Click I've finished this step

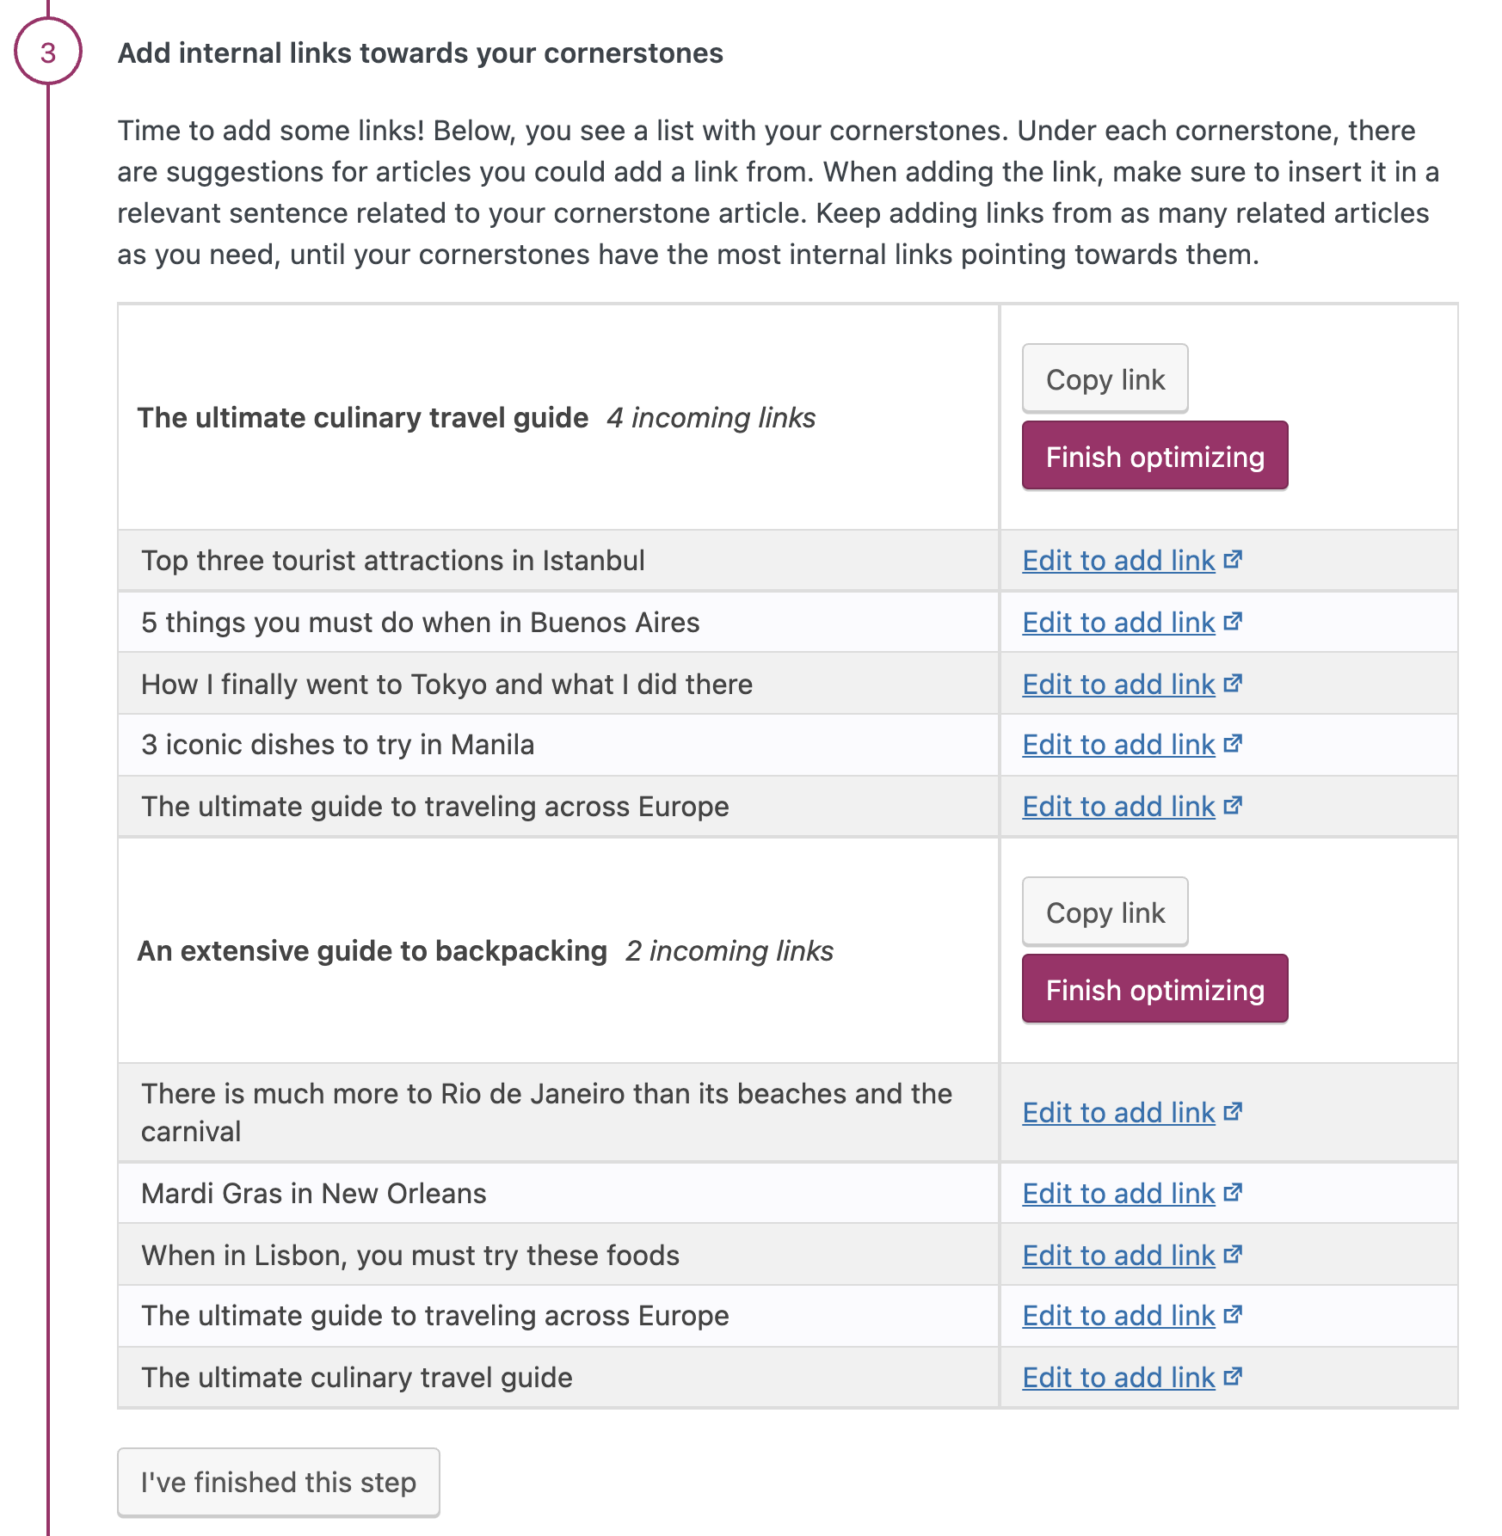[x=278, y=1482]
